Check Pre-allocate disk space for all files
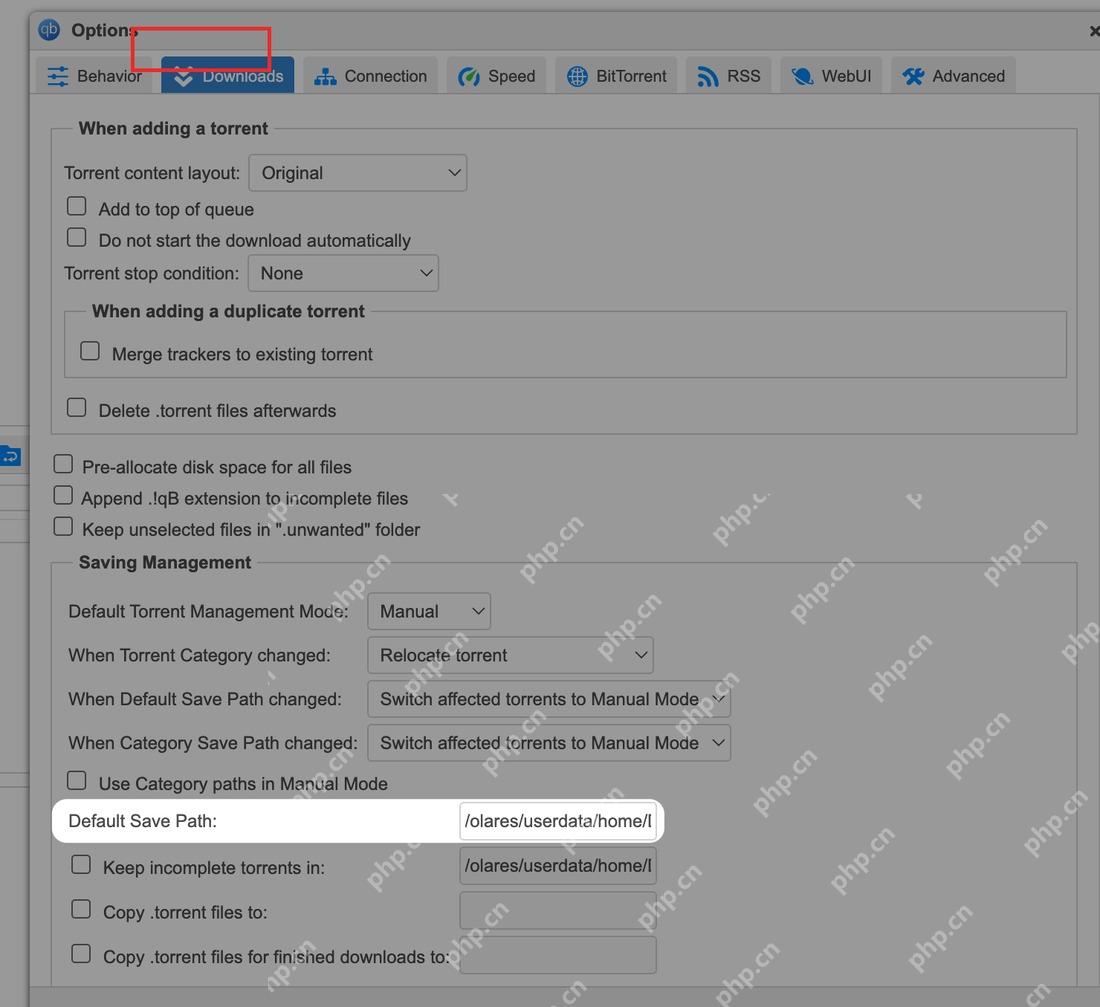The image size is (1100, 1007). tap(63, 464)
